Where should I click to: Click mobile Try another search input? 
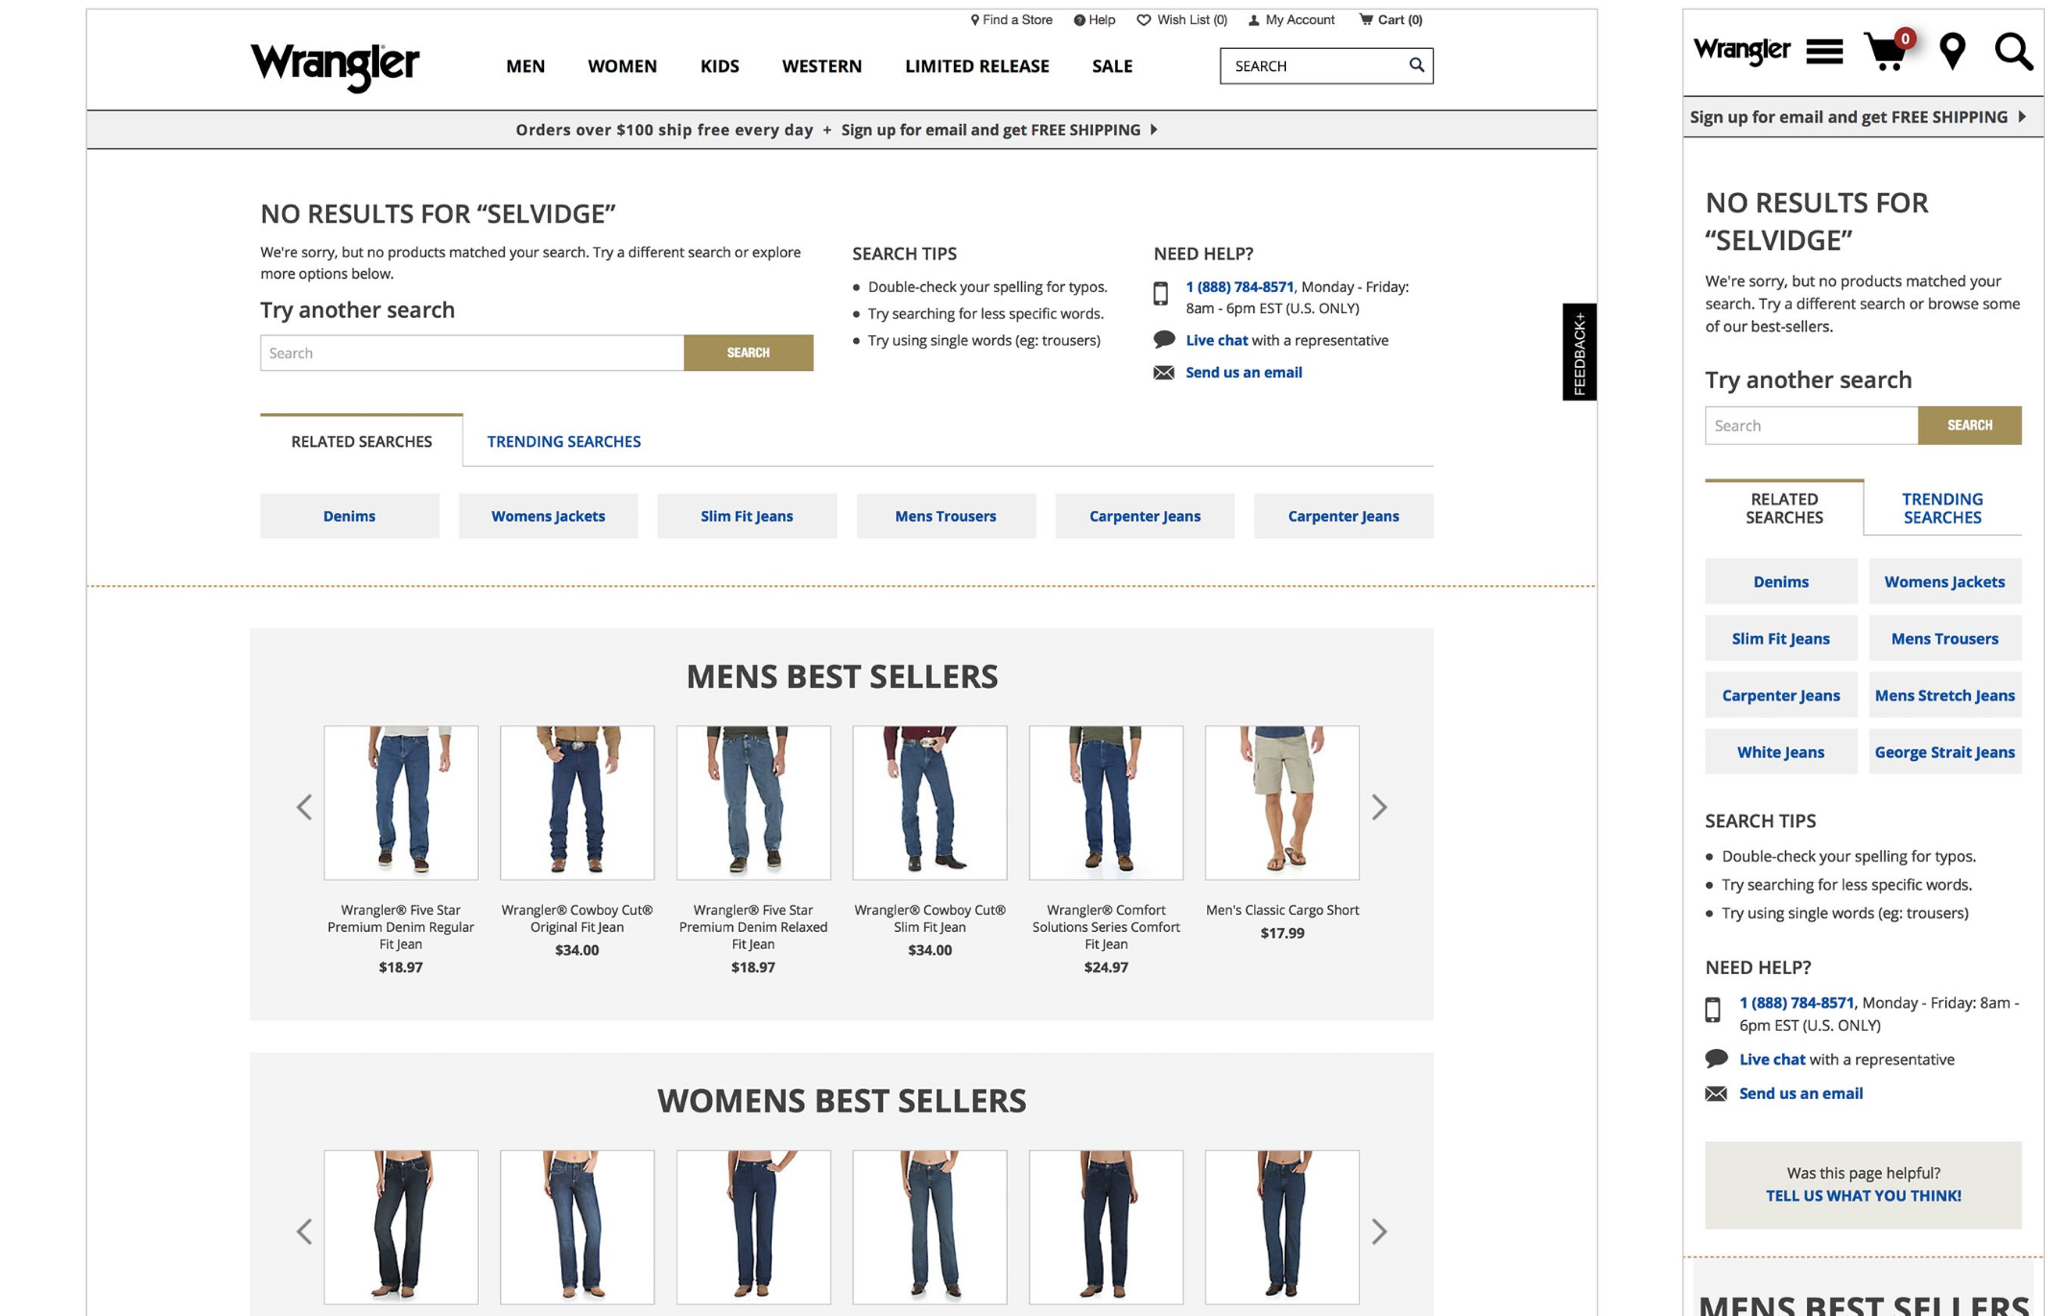pyautogui.click(x=1811, y=426)
